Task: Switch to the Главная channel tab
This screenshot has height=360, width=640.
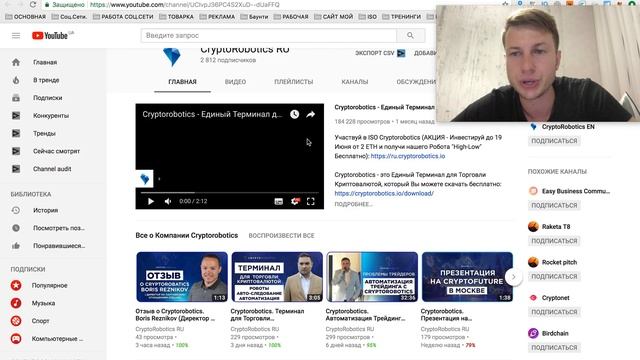Action: click(182, 82)
